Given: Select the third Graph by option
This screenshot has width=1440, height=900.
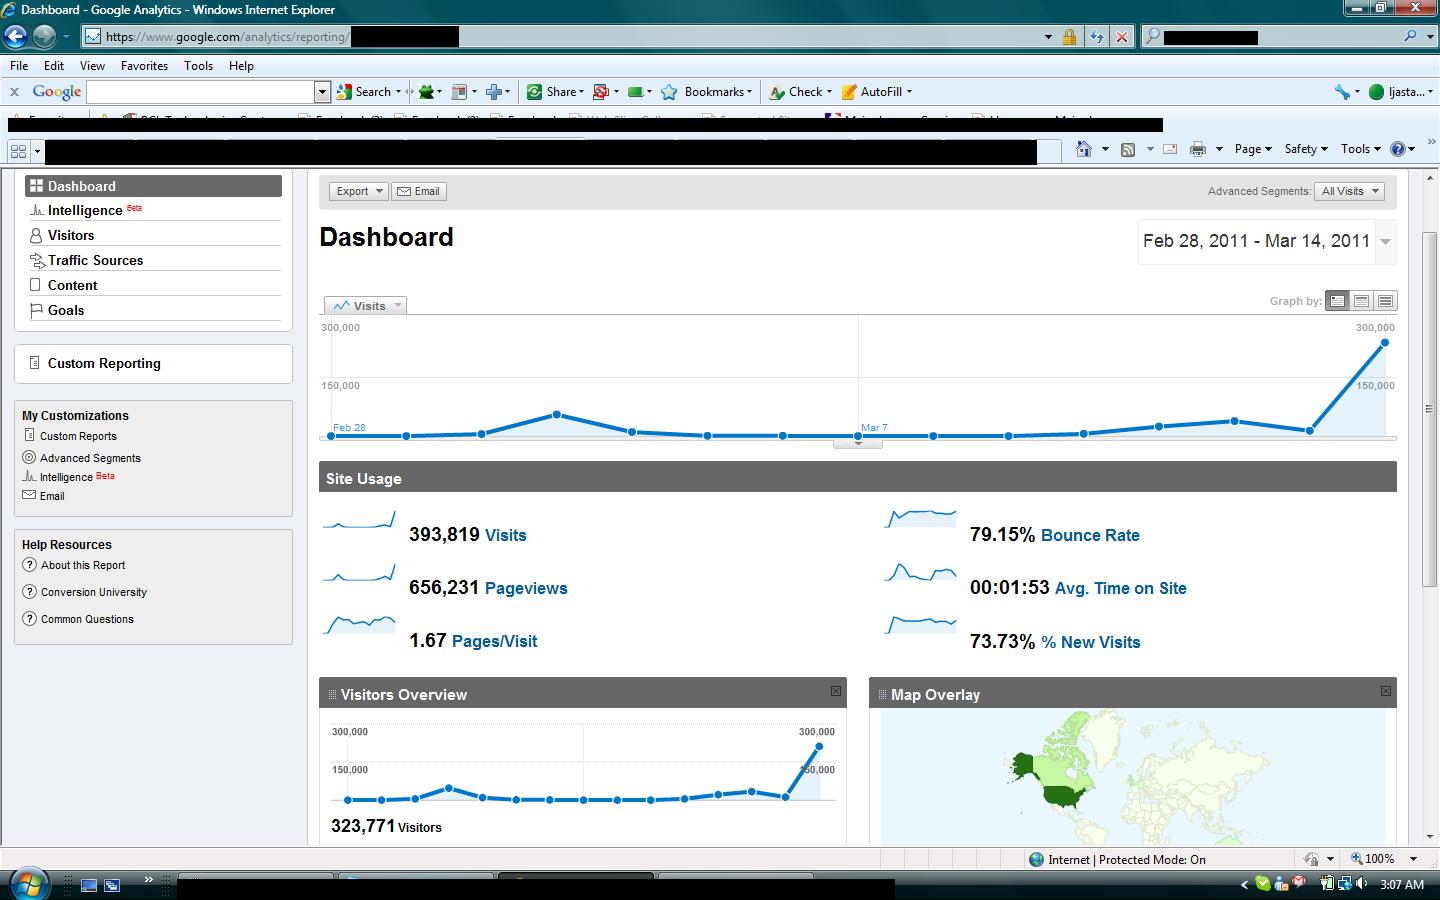Looking at the screenshot, I should [x=1385, y=301].
